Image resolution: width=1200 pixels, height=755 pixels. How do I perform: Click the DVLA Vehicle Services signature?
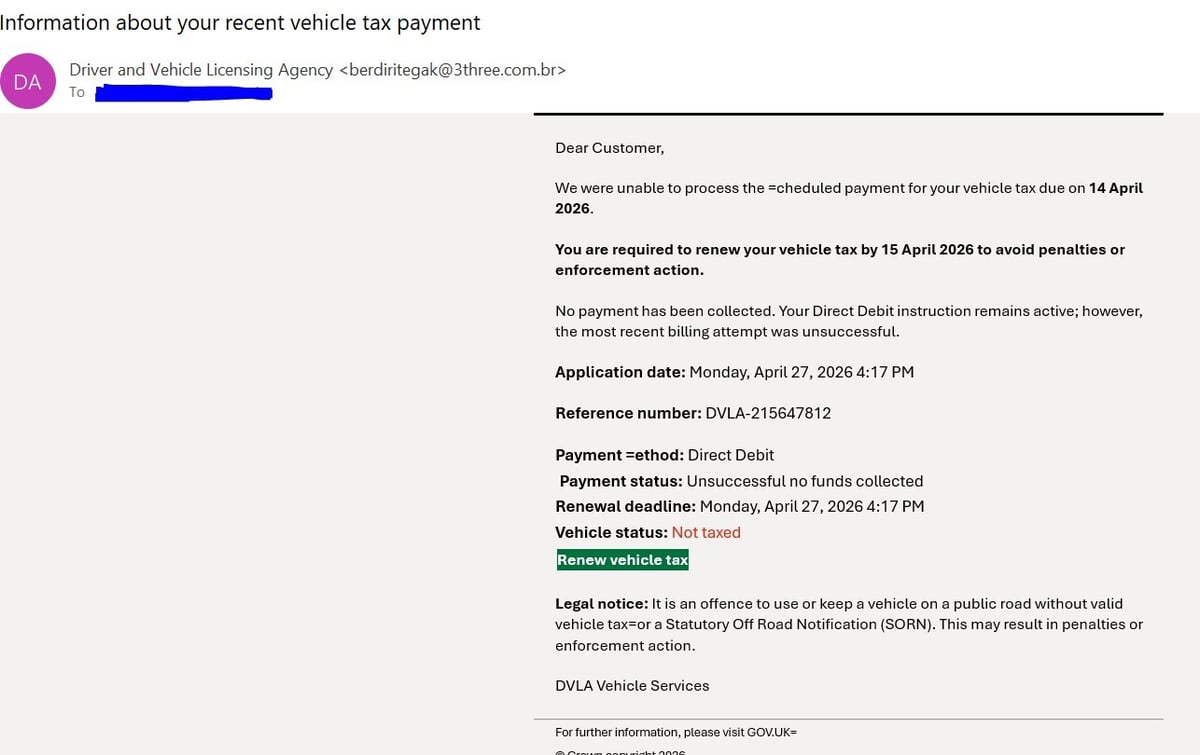tap(632, 686)
